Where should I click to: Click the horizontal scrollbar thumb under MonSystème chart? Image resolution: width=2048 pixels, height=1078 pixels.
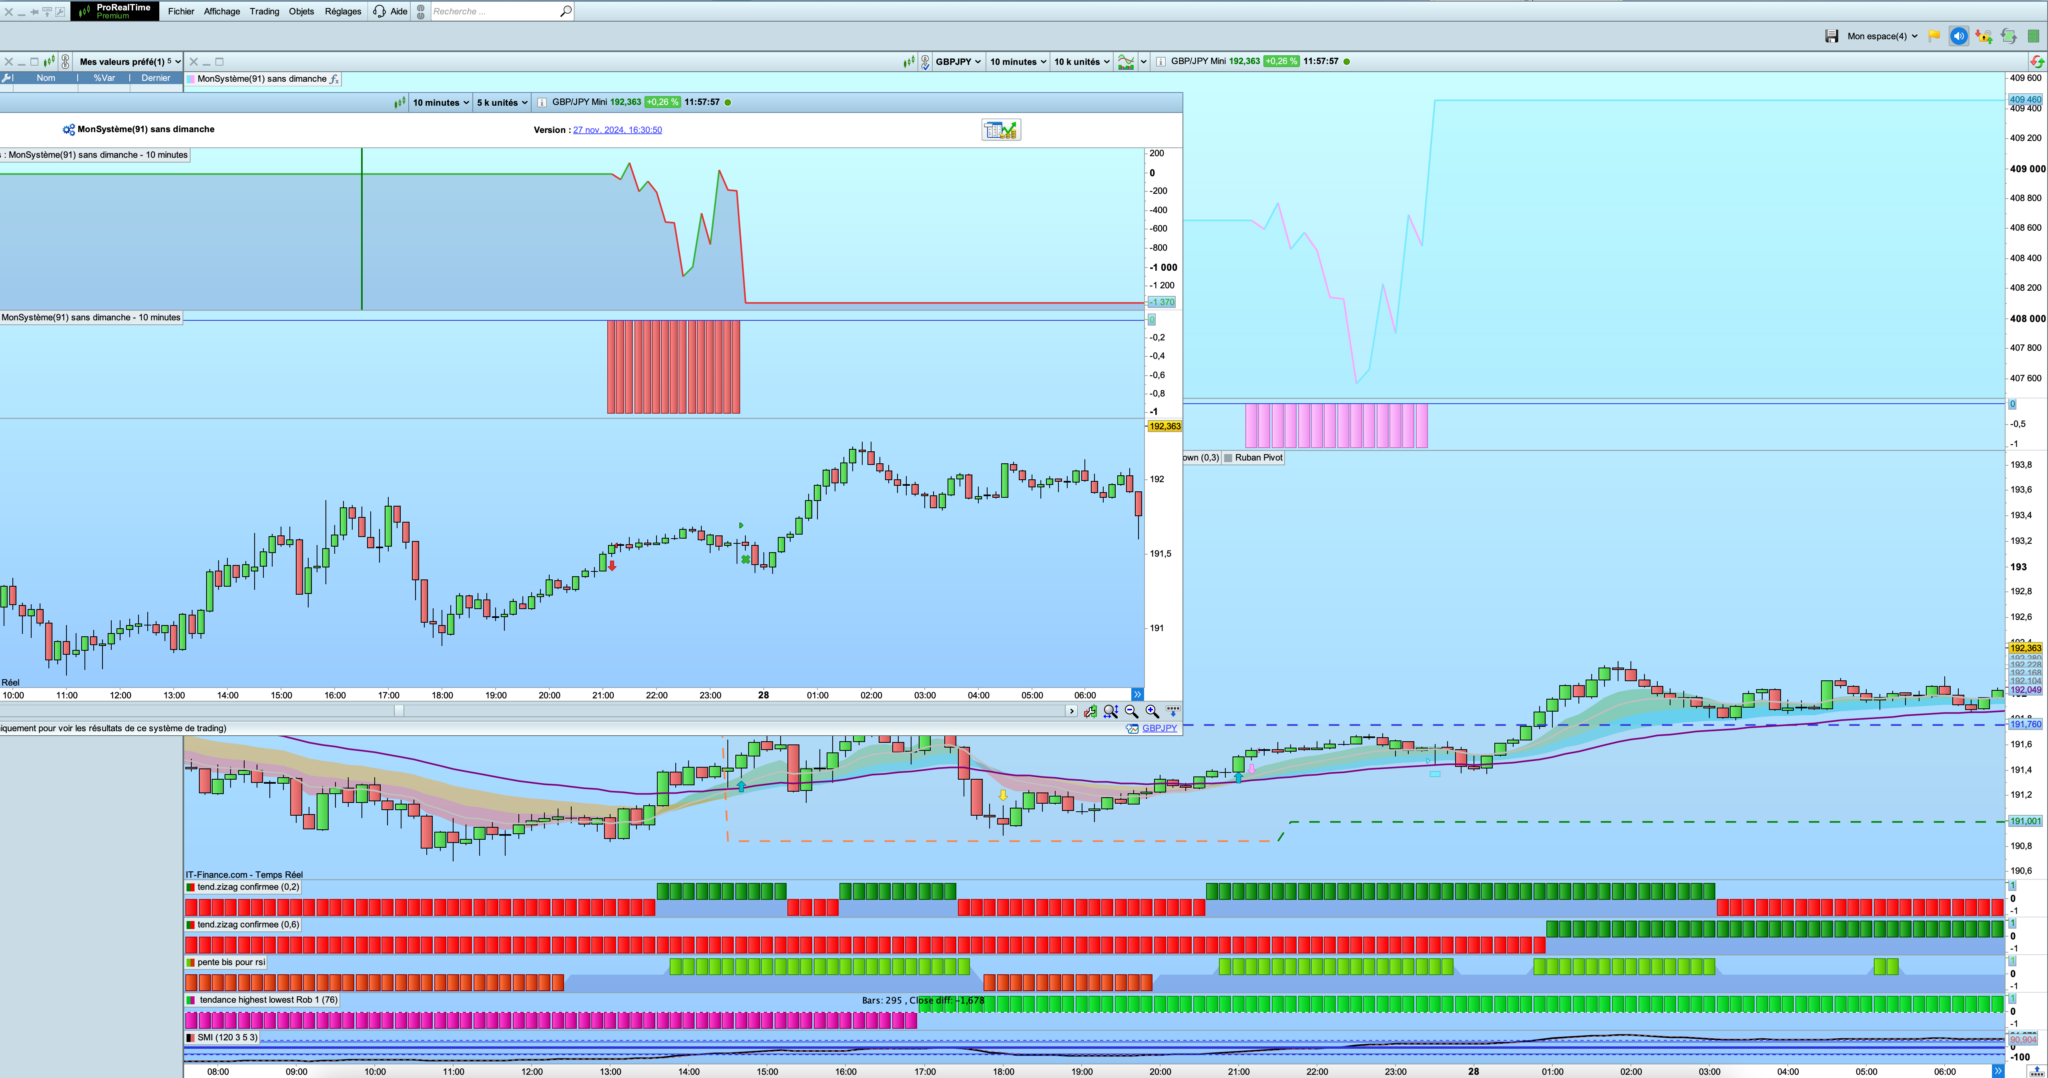399,711
